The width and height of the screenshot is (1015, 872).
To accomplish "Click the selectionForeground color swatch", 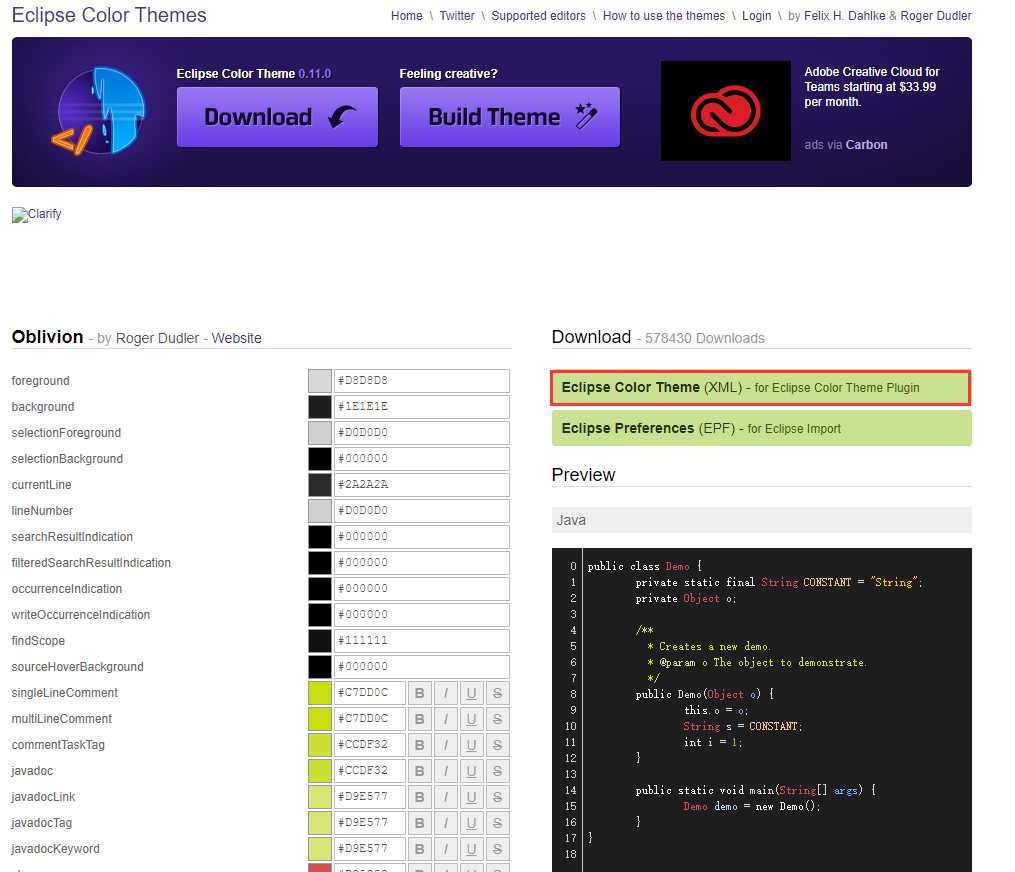I will click(320, 432).
